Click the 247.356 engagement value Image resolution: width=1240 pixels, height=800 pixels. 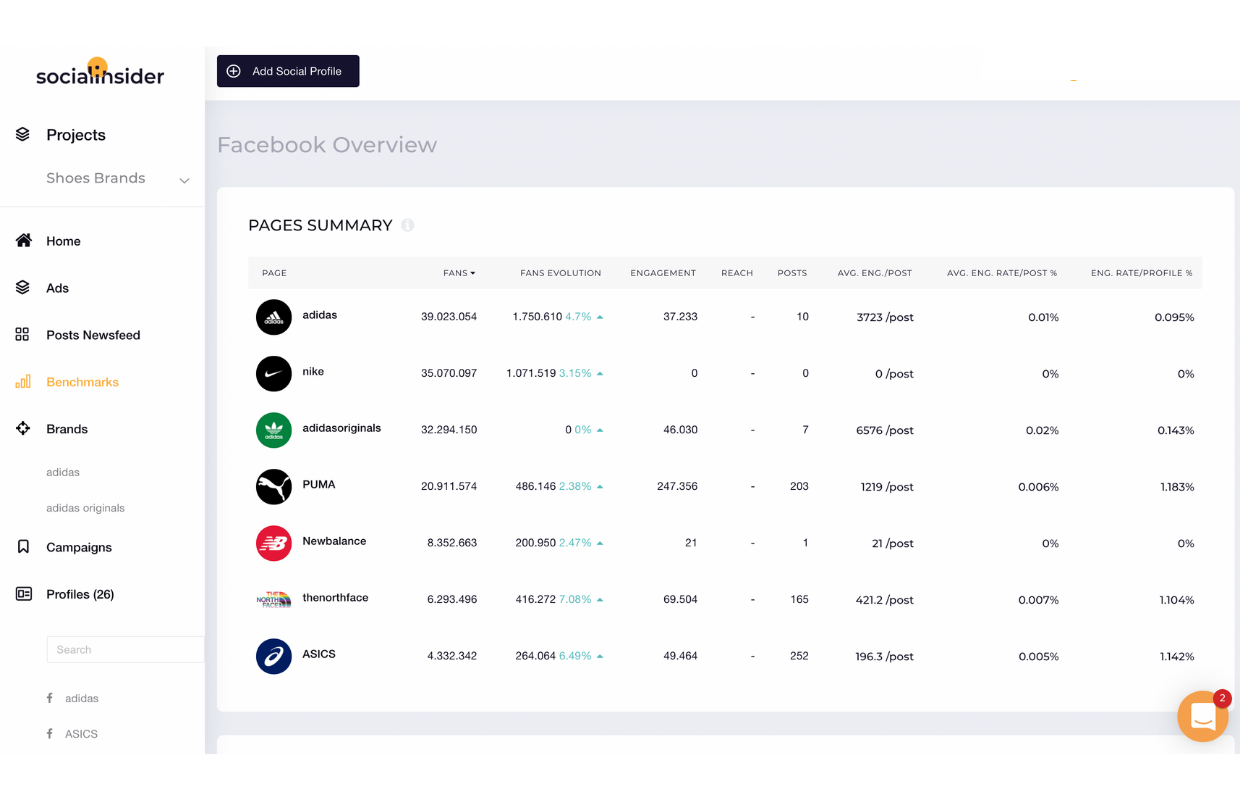[677, 487]
